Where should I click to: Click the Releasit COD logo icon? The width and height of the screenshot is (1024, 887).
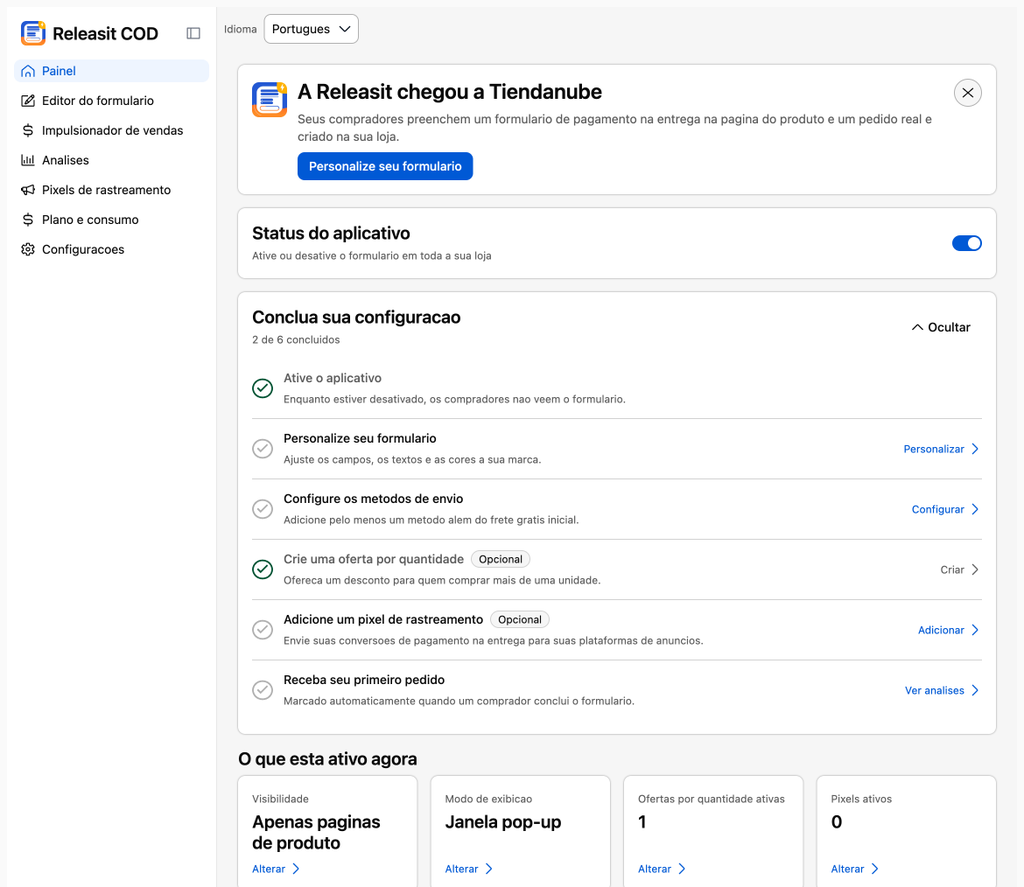[33, 33]
